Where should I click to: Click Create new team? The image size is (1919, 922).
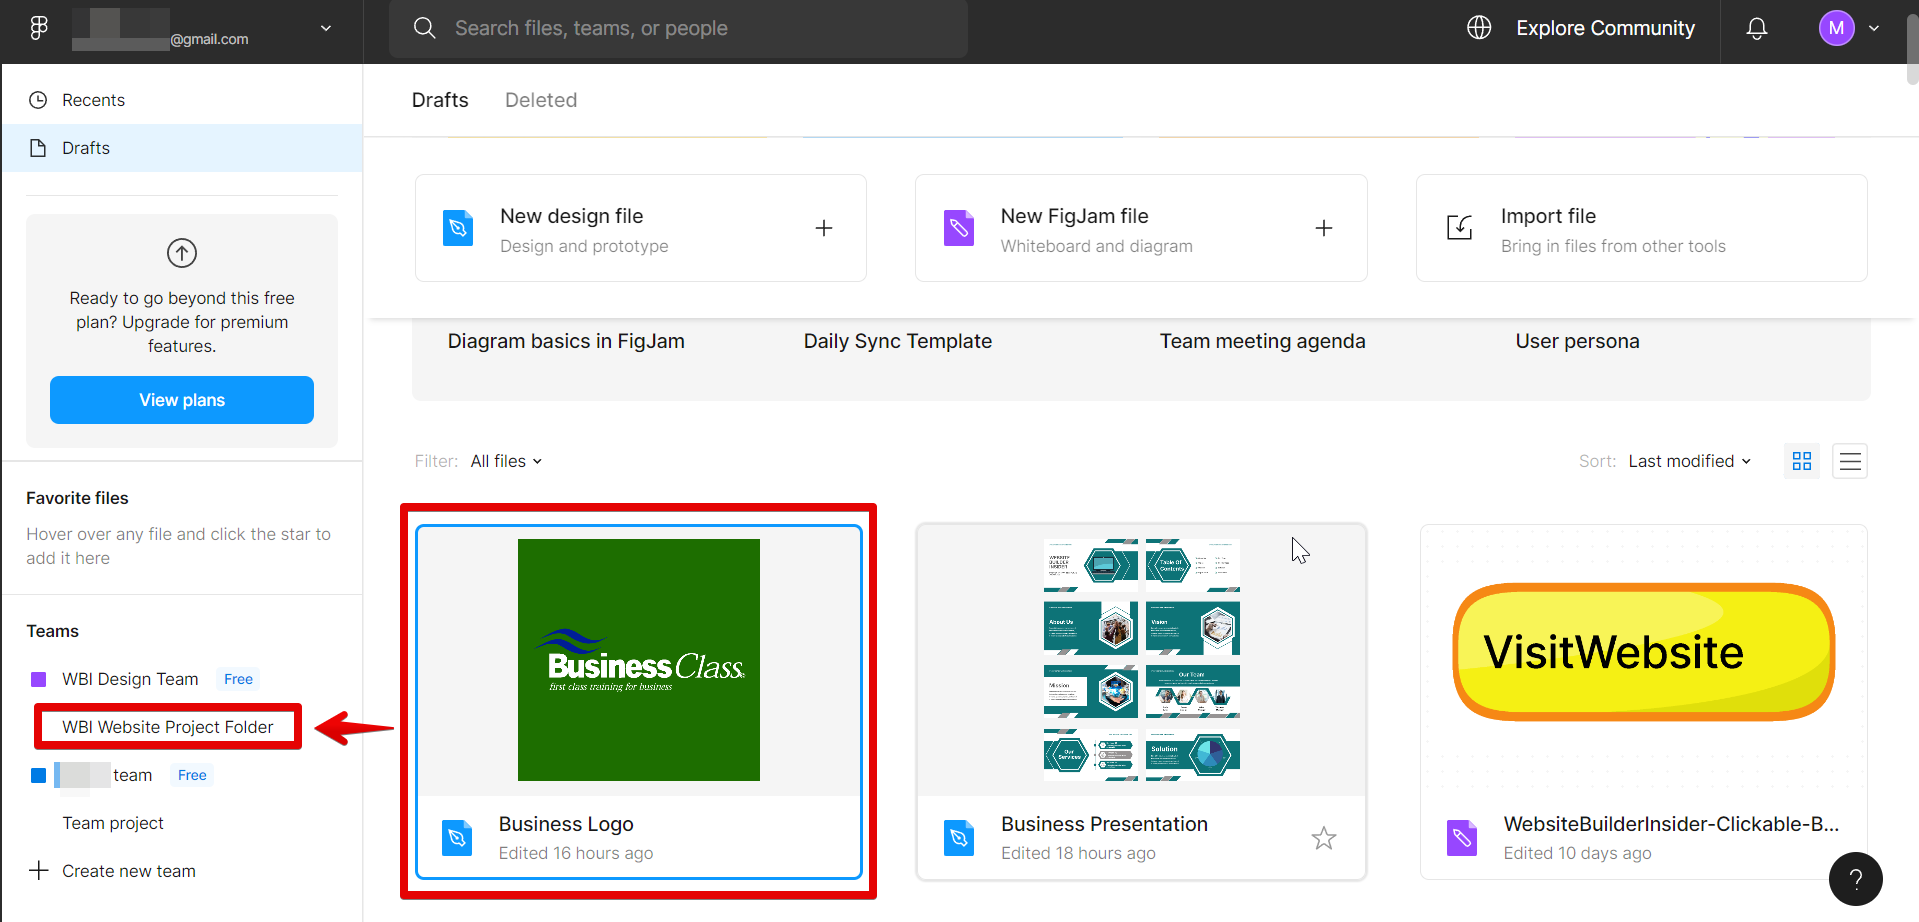tap(128, 871)
